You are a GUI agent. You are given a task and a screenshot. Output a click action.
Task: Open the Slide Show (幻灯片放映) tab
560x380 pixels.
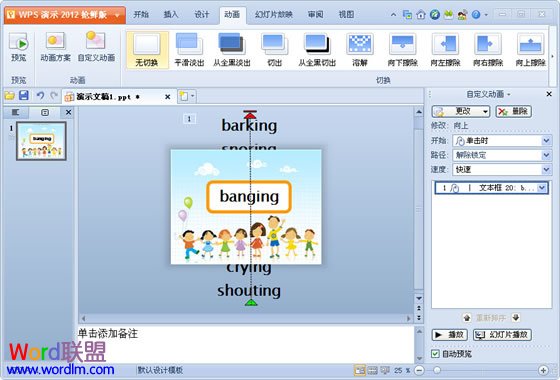coord(274,15)
